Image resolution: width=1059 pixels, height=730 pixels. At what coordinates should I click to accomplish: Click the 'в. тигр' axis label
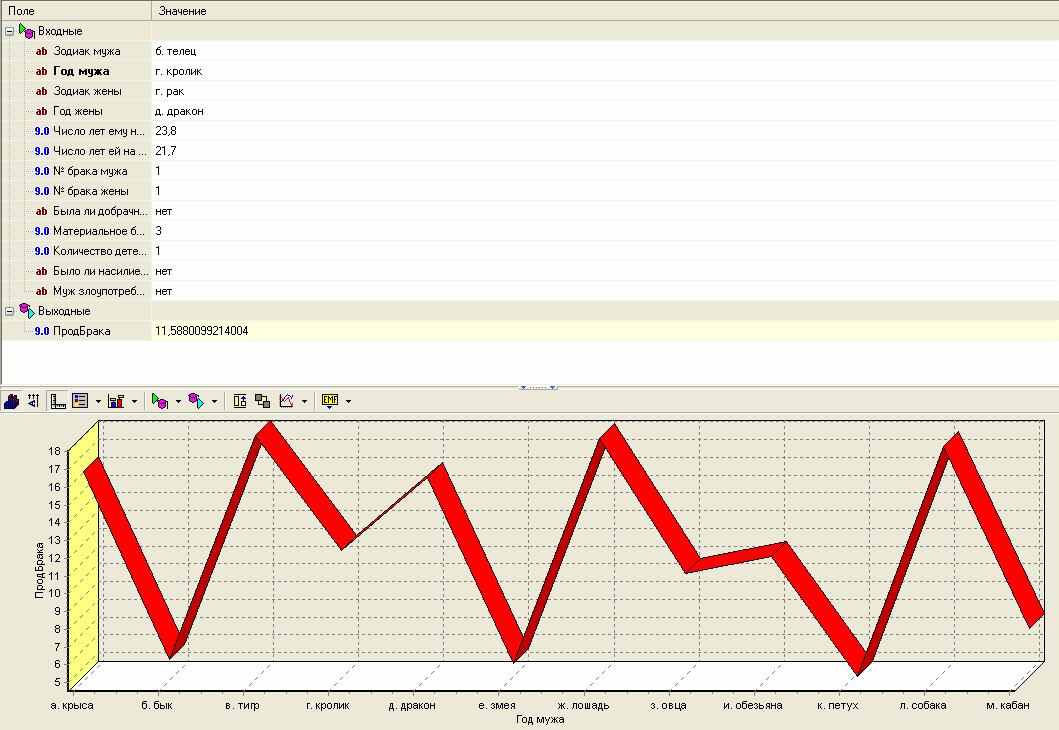[242, 706]
